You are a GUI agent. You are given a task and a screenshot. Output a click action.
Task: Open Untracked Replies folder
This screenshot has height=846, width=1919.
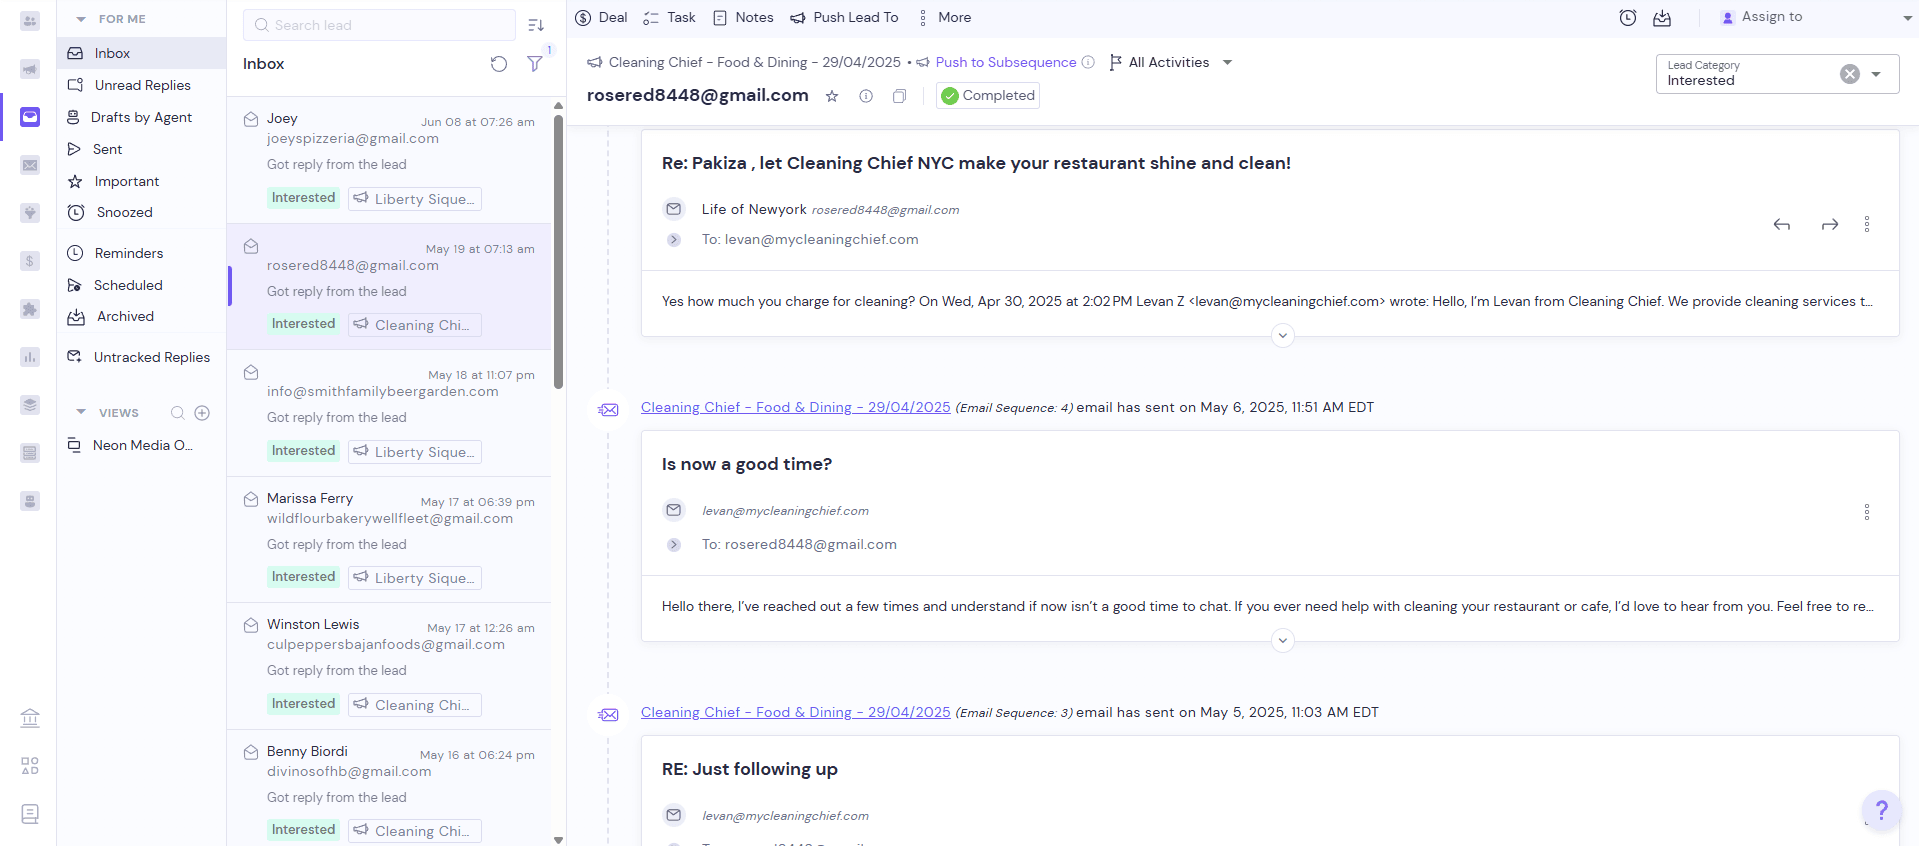141,357
